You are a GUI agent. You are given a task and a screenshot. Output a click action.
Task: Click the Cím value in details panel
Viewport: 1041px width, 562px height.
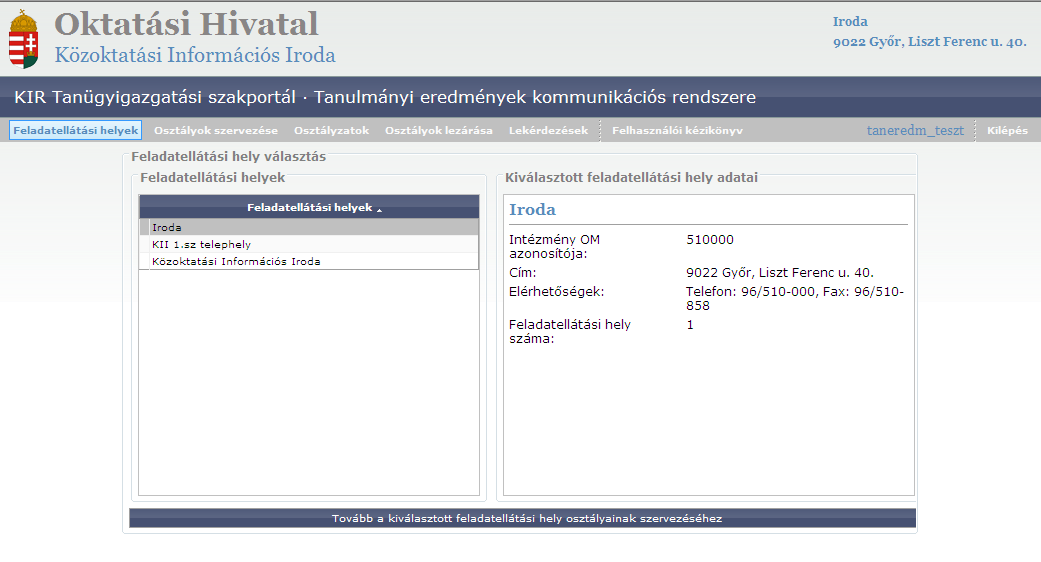coord(779,273)
